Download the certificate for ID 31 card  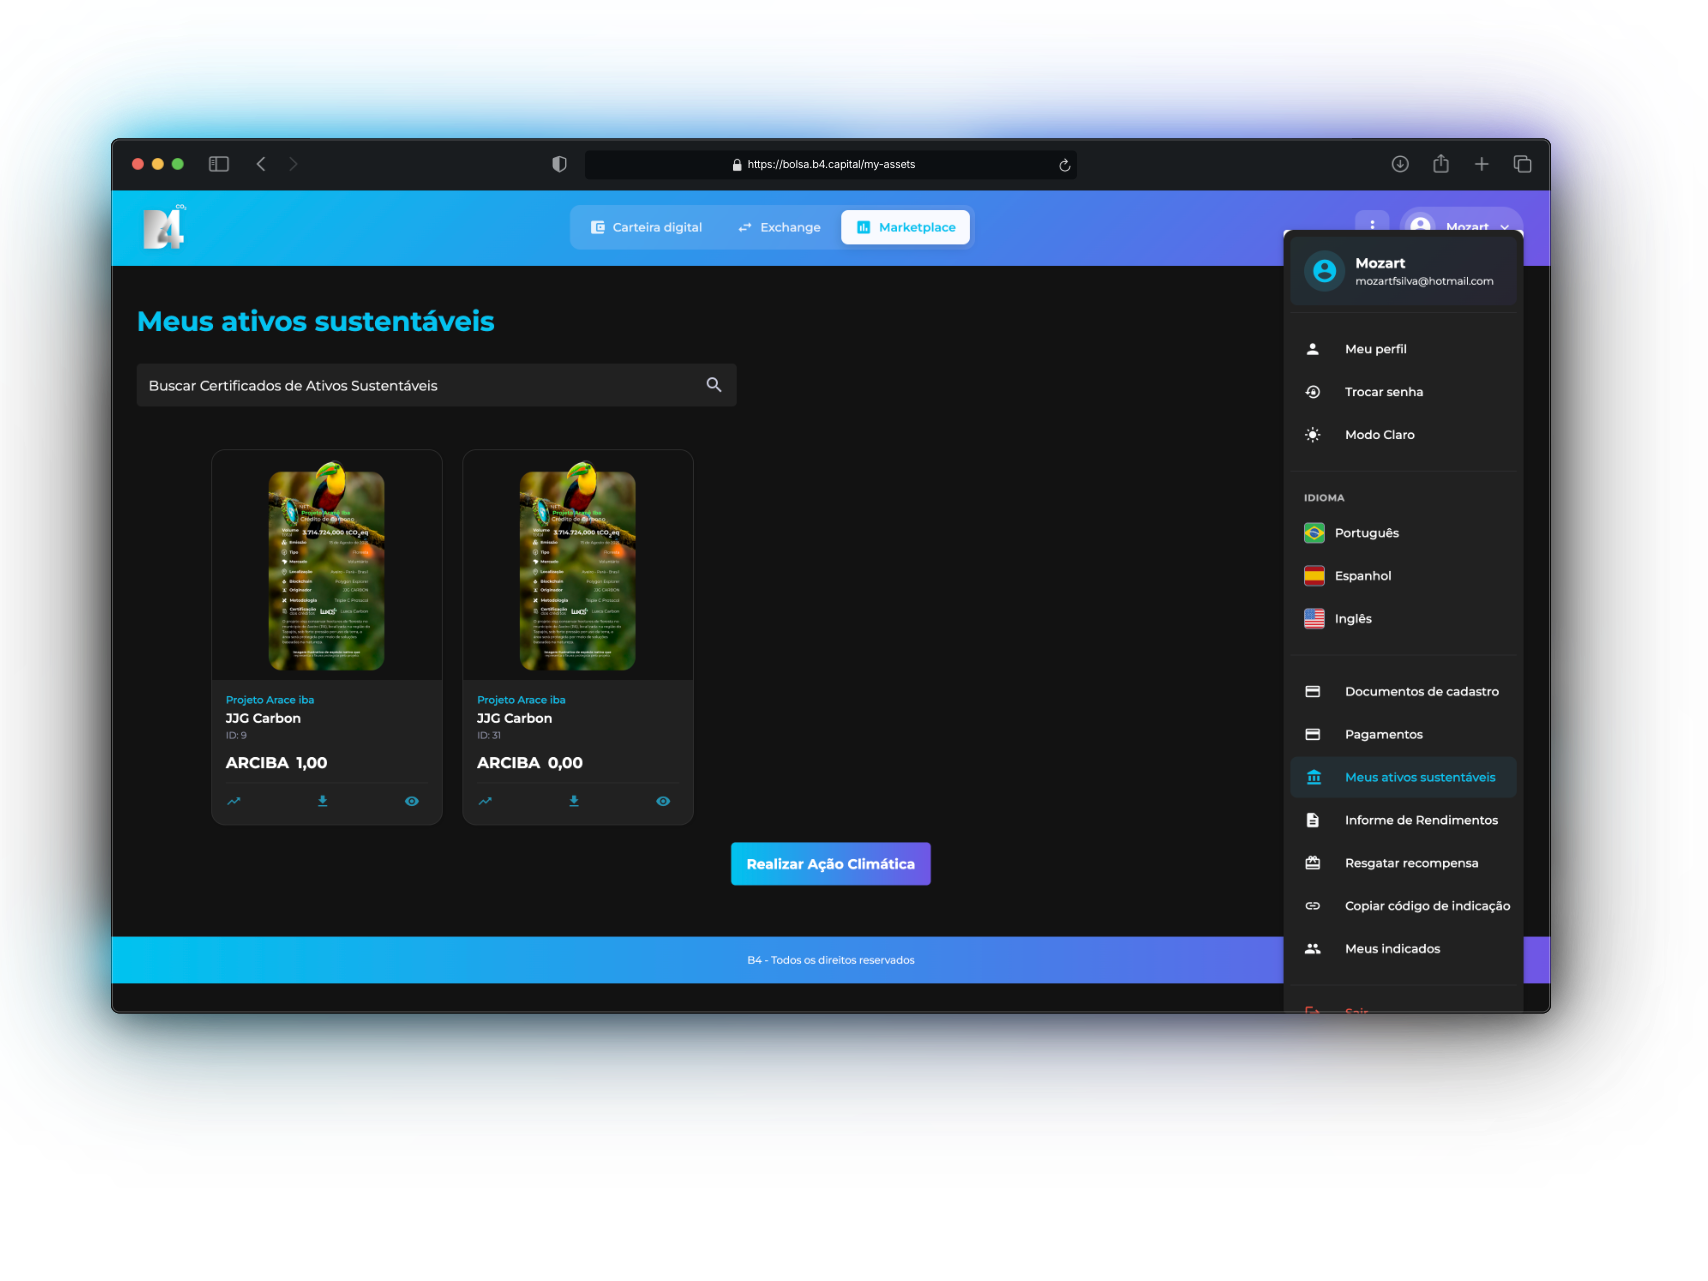click(x=574, y=801)
